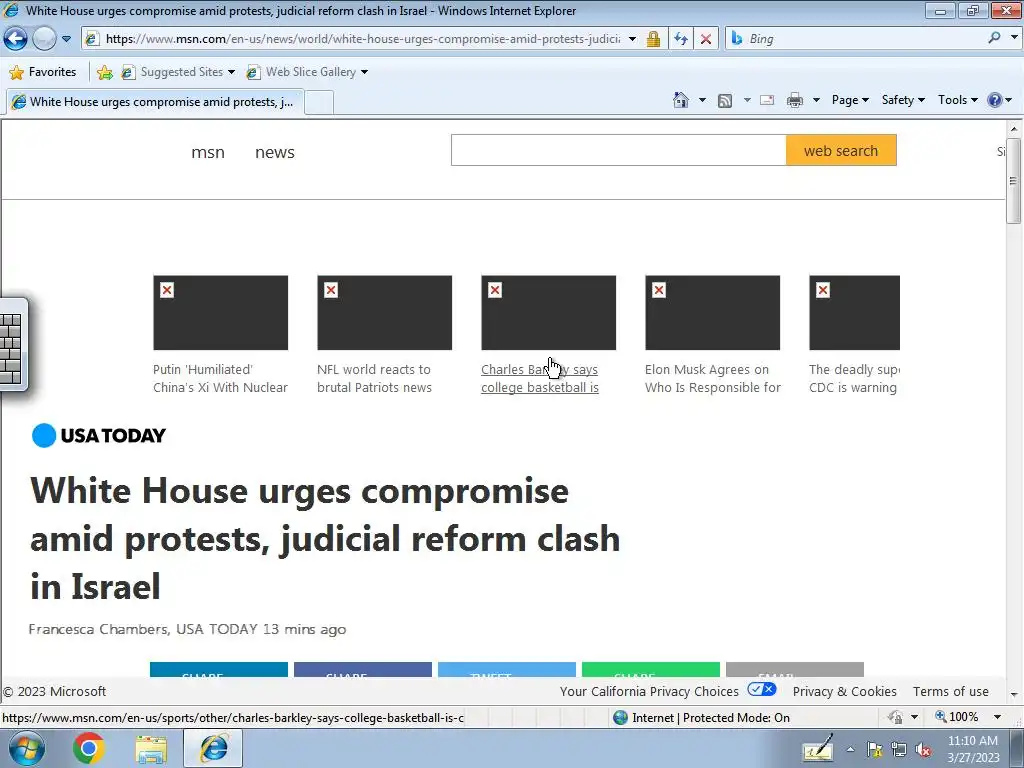Click the volume muted tray icon
The width and height of the screenshot is (1024, 768).
923,750
